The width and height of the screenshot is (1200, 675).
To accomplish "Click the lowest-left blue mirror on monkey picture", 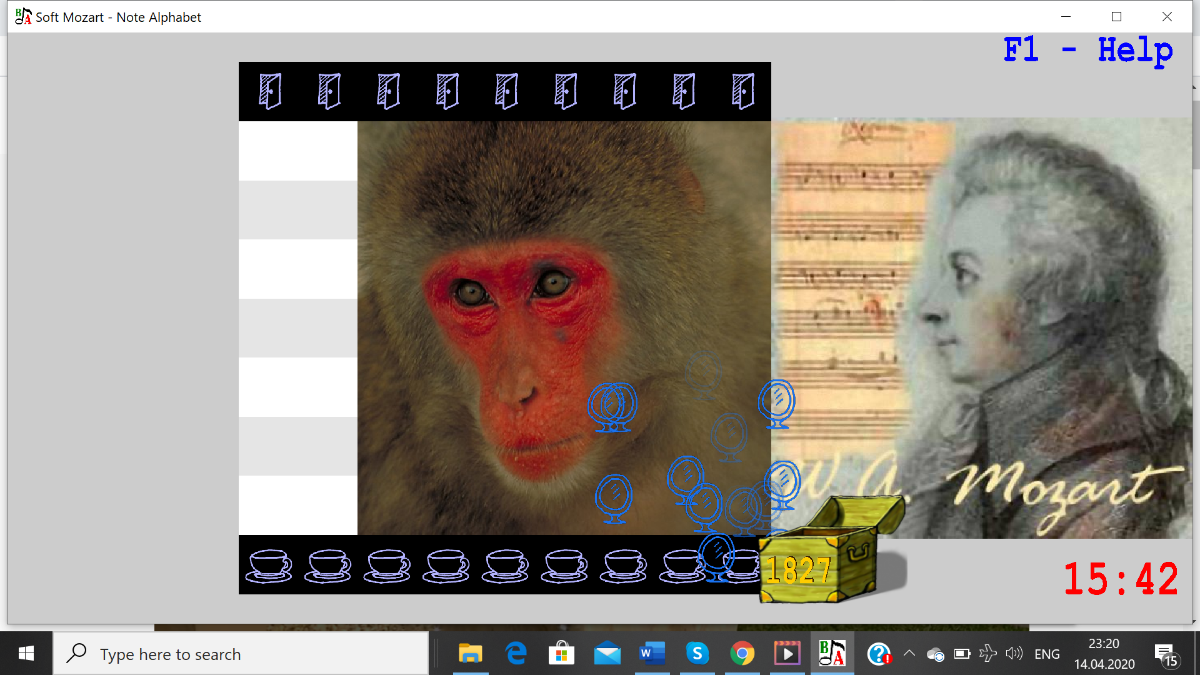I will pos(614,499).
